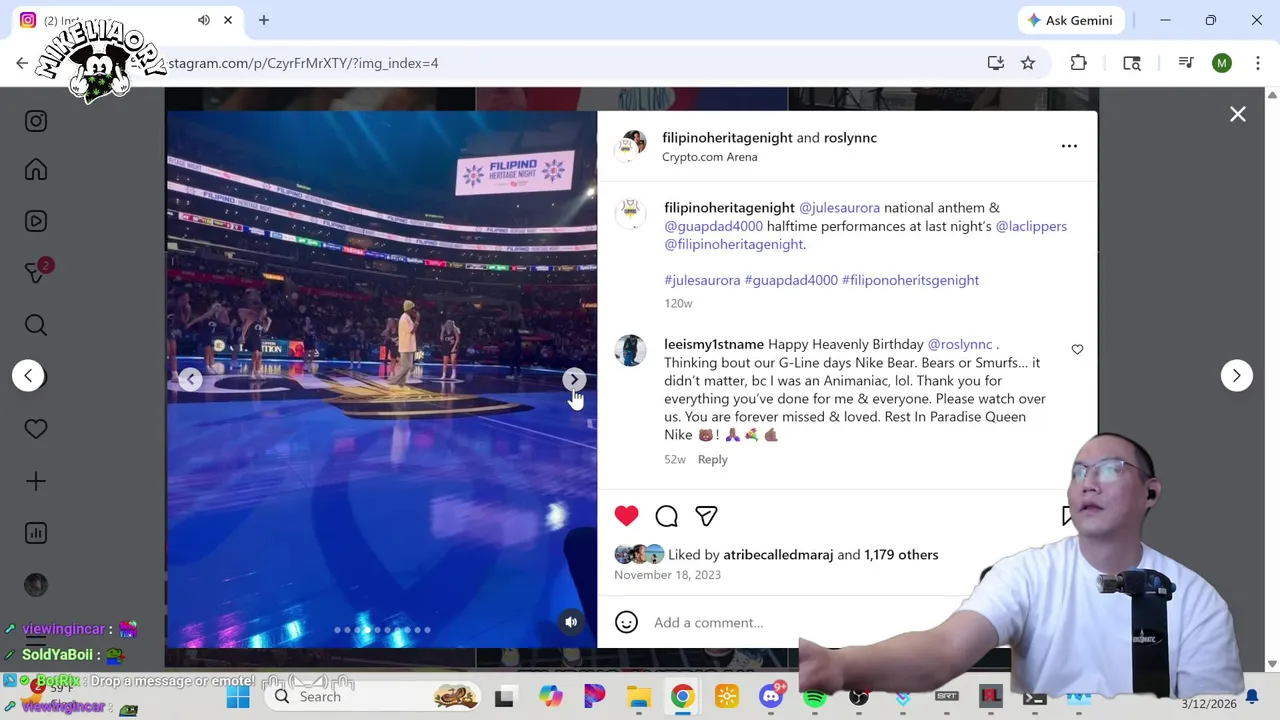
Task: Mute the Instagram tab audio
Action: tap(204, 20)
